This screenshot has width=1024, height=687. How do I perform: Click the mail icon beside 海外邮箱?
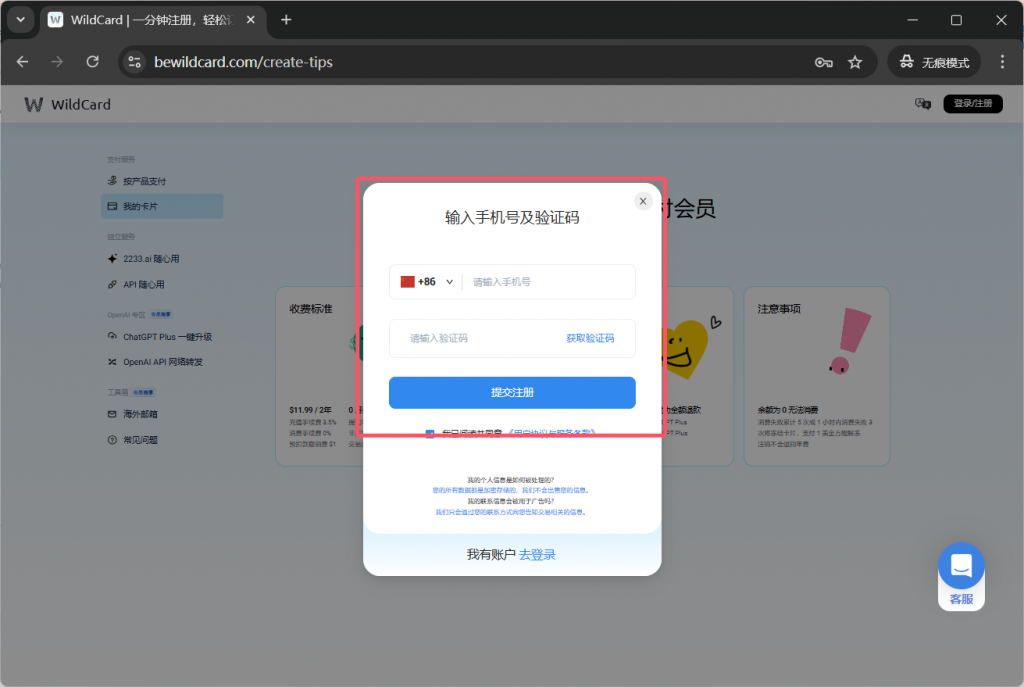pyautogui.click(x=112, y=414)
